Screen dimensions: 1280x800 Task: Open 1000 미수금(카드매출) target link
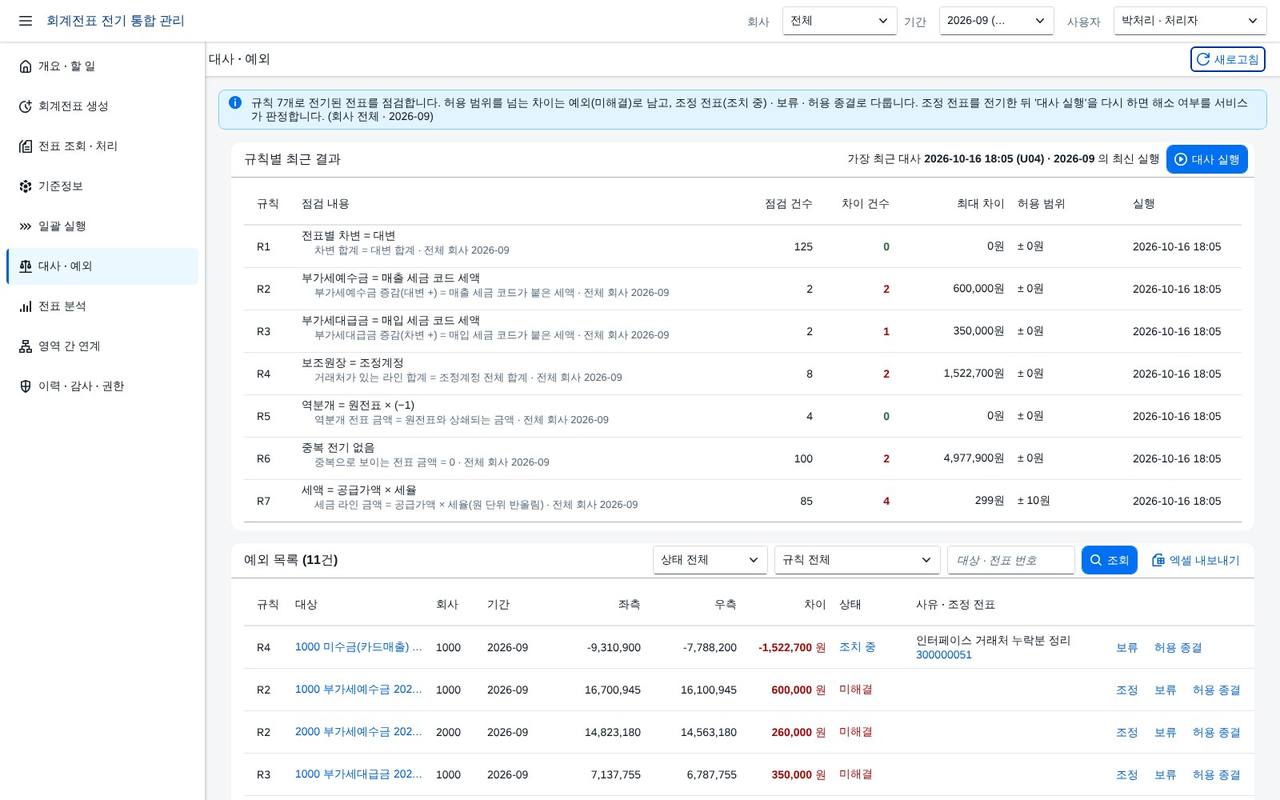(x=358, y=647)
